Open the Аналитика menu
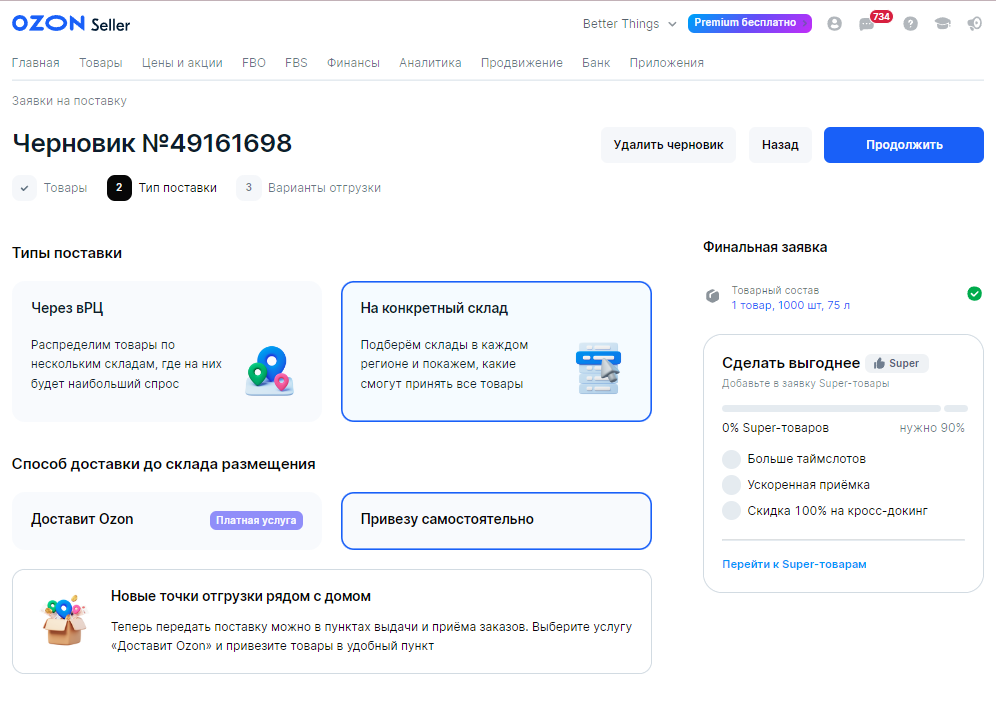The image size is (996, 705). pos(430,63)
